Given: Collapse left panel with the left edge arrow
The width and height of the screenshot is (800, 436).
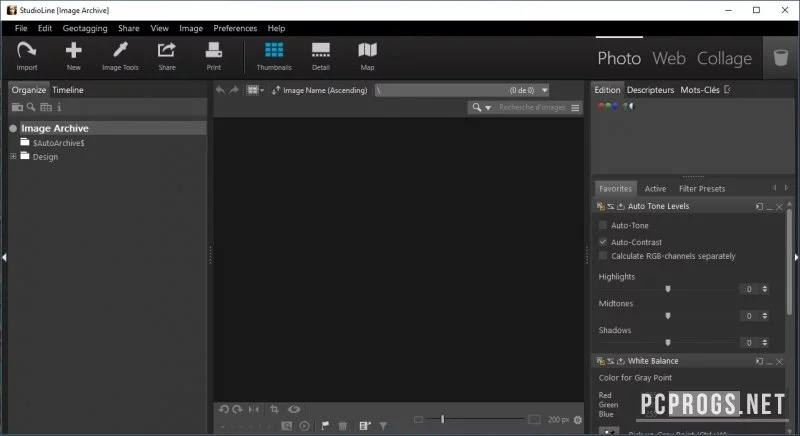Looking at the screenshot, I should click(x=4, y=258).
